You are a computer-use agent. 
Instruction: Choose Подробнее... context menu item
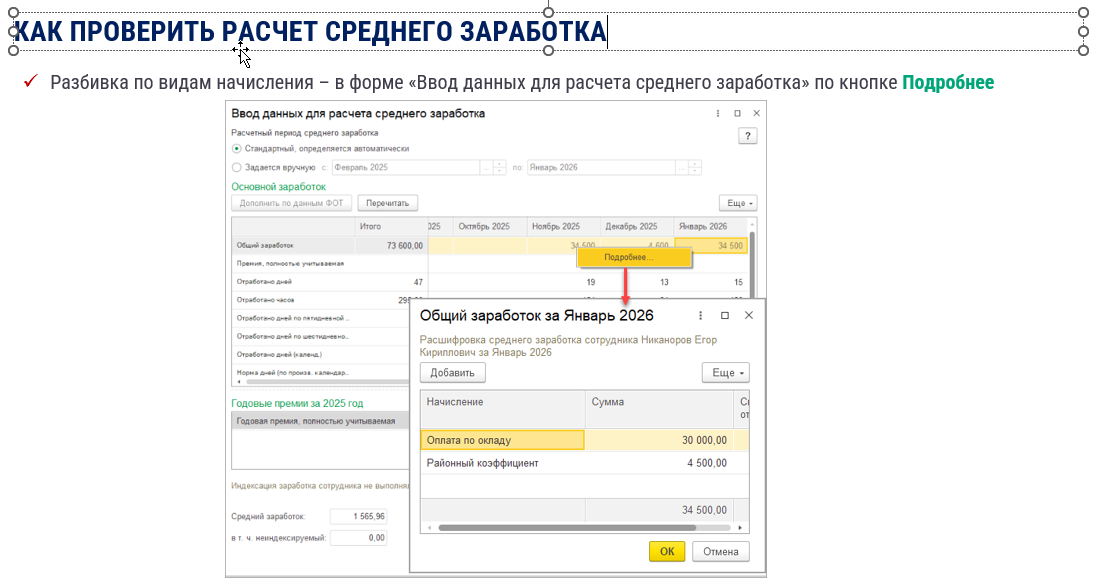(x=634, y=257)
